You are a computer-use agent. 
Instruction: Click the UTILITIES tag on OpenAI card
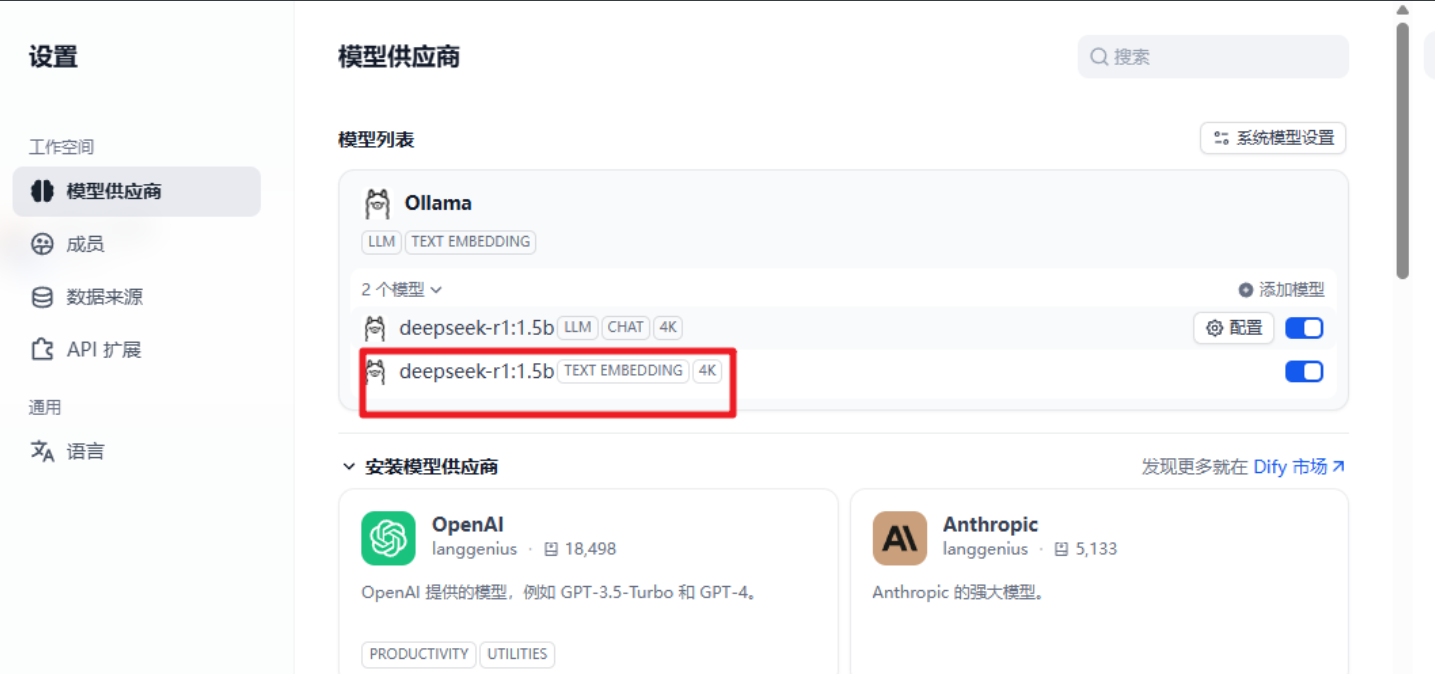pyautogui.click(x=517, y=654)
